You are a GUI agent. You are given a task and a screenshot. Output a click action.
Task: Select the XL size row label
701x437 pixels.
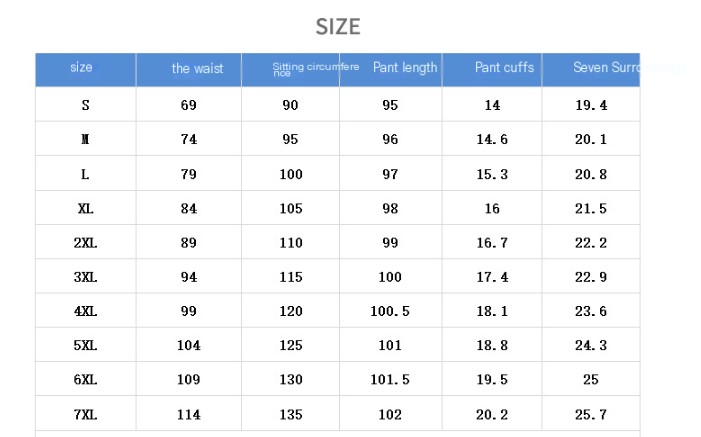tap(85, 209)
